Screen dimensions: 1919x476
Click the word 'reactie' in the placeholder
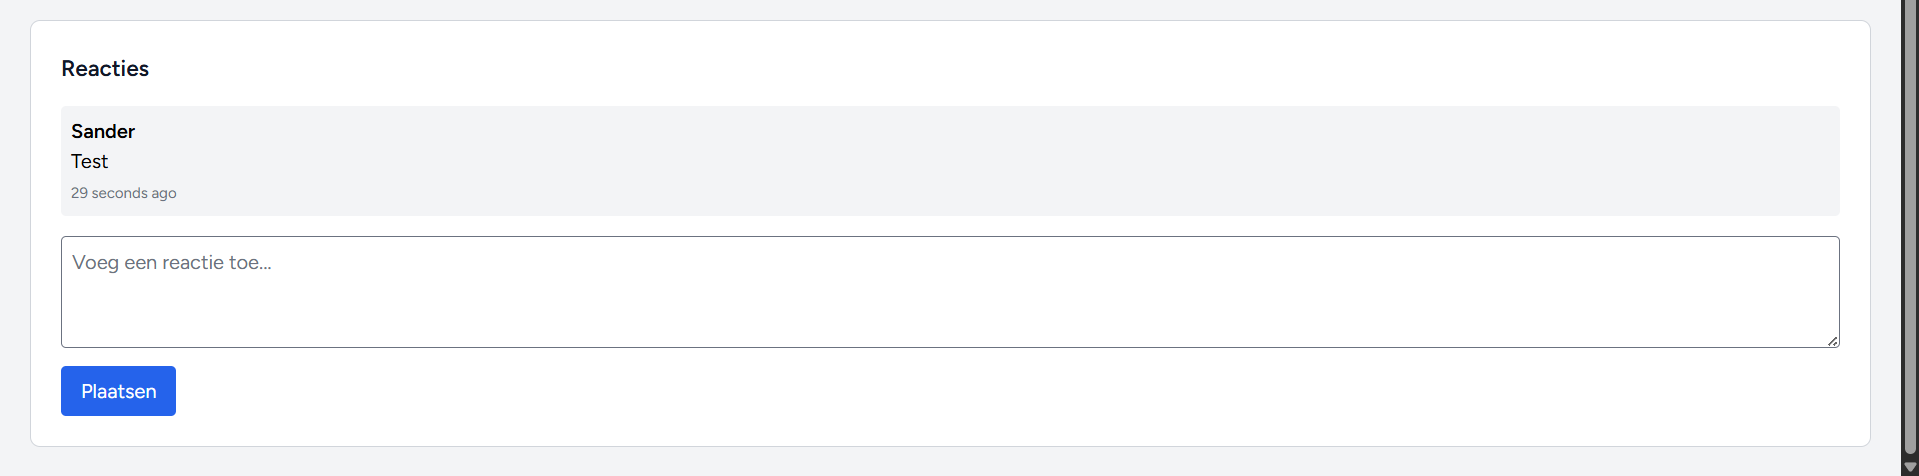[x=193, y=263]
